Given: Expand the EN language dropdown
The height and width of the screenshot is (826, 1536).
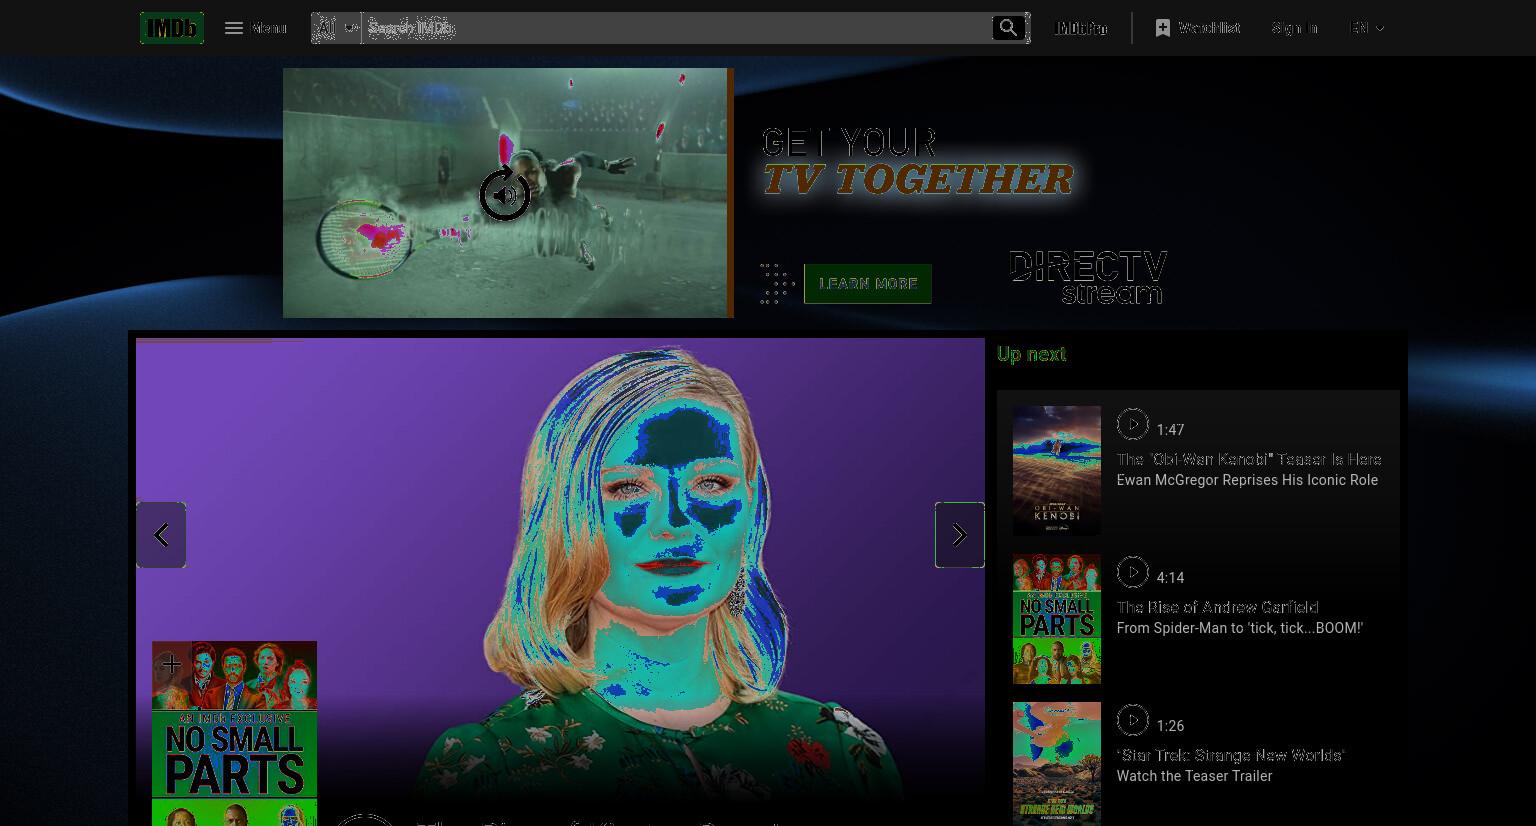Looking at the screenshot, I should coord(1367,28).
